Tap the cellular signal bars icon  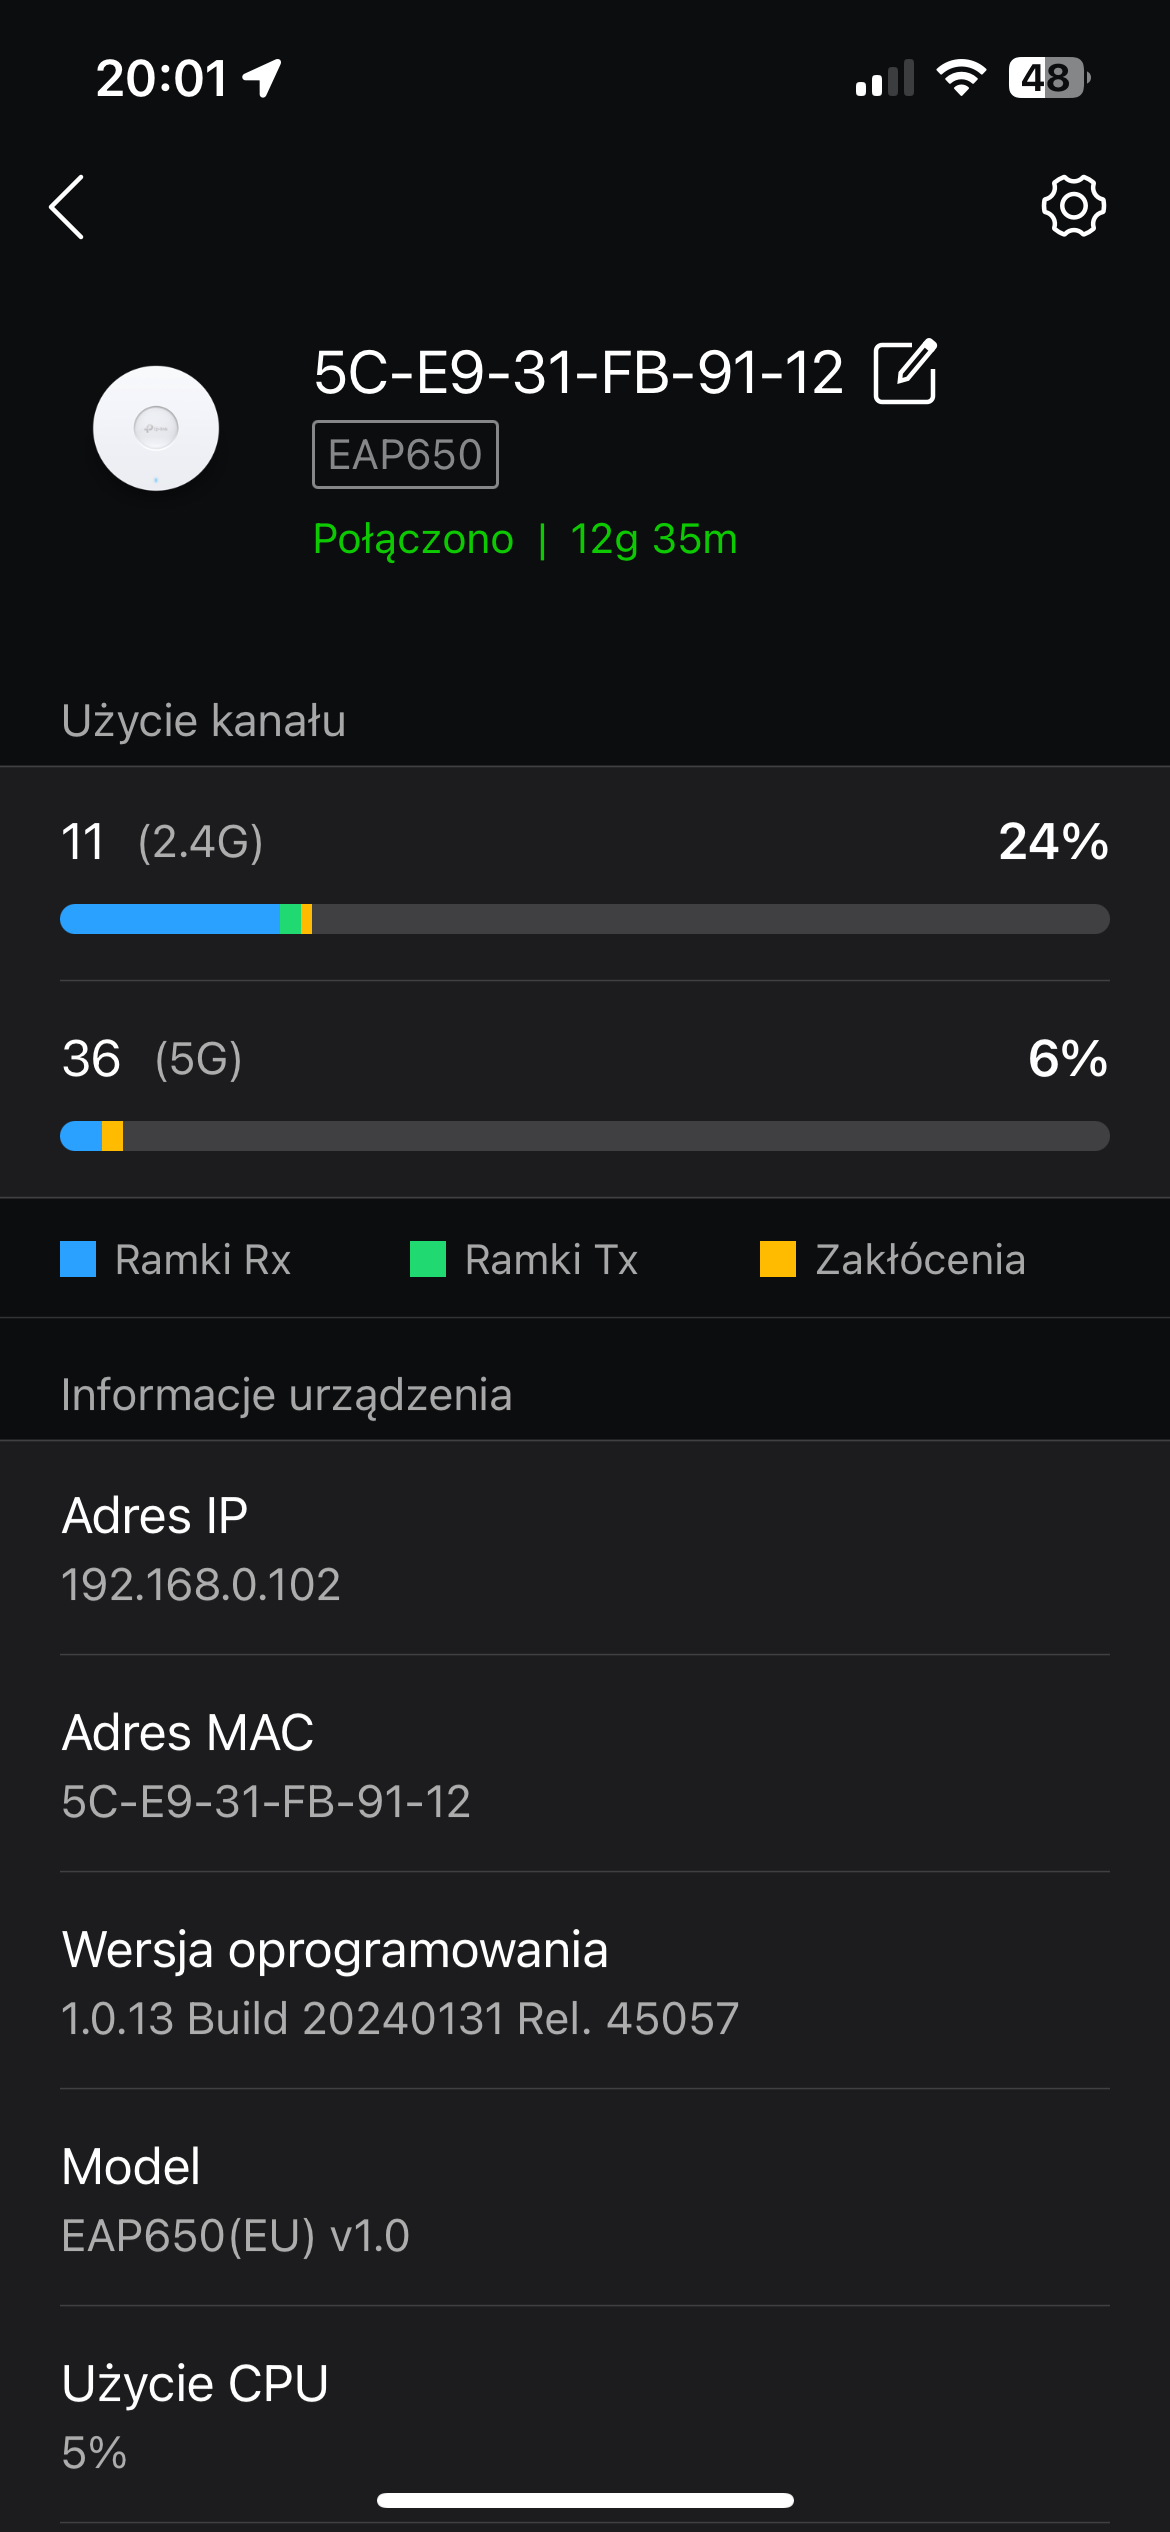tap(885, 78)
